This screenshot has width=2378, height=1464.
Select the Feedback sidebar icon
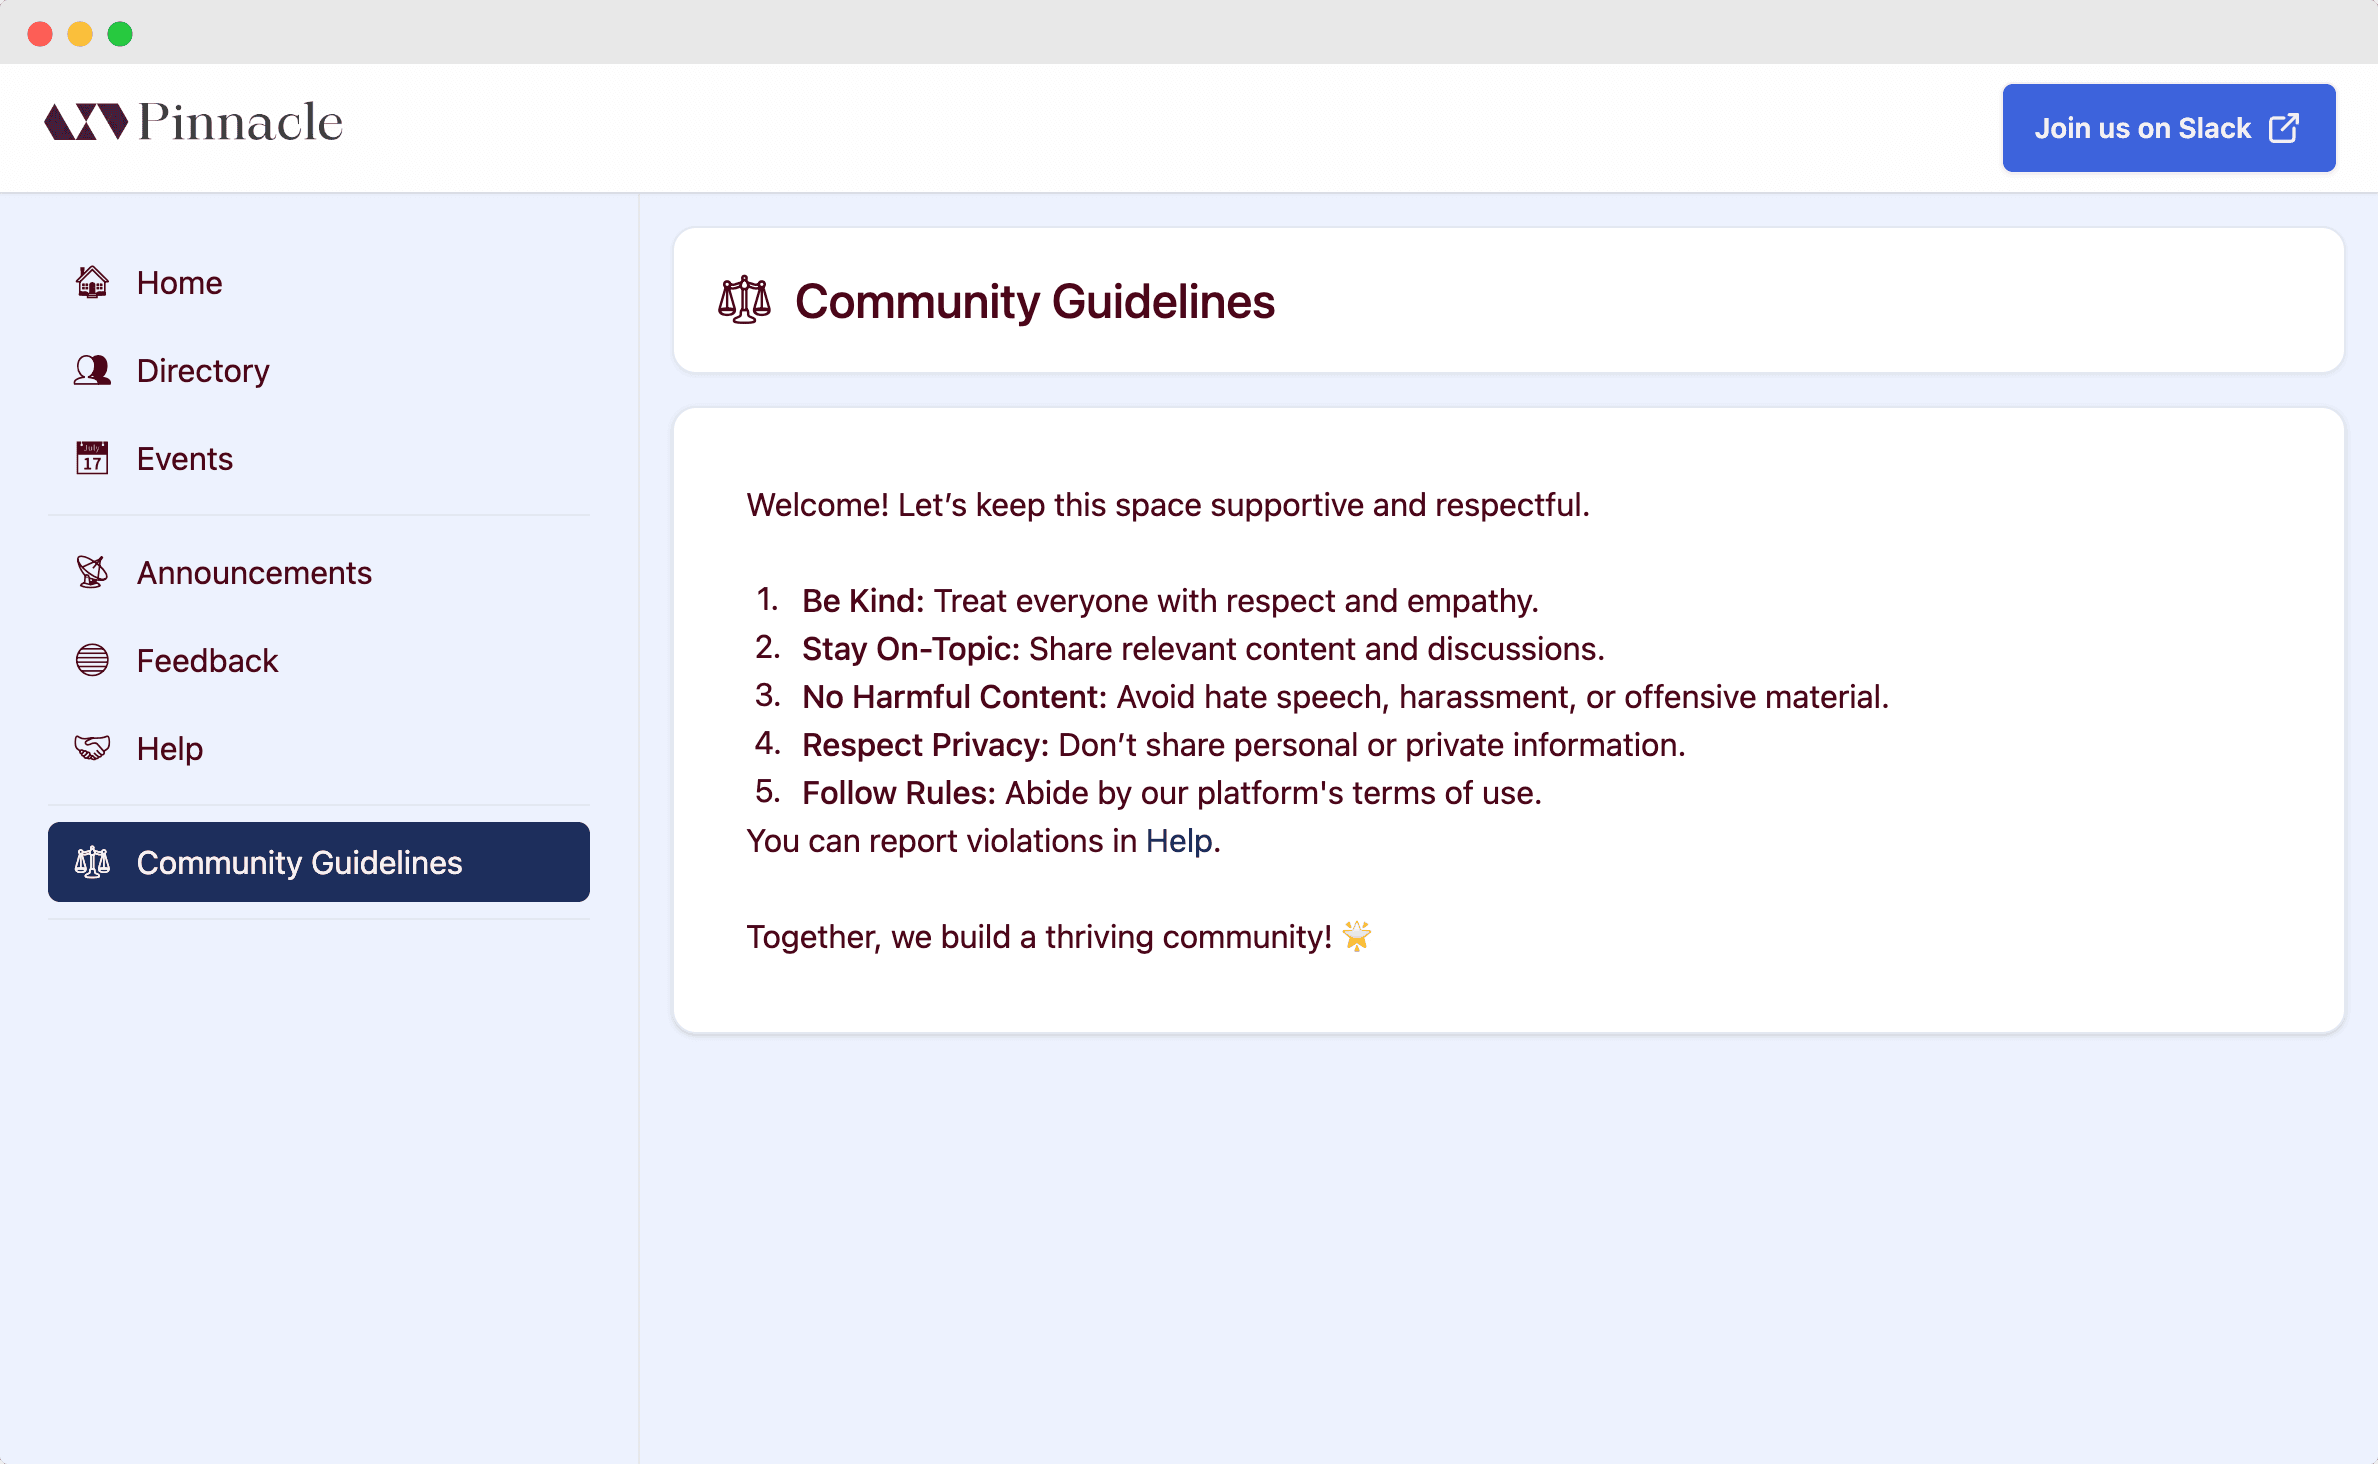click(x=92, y=661)
